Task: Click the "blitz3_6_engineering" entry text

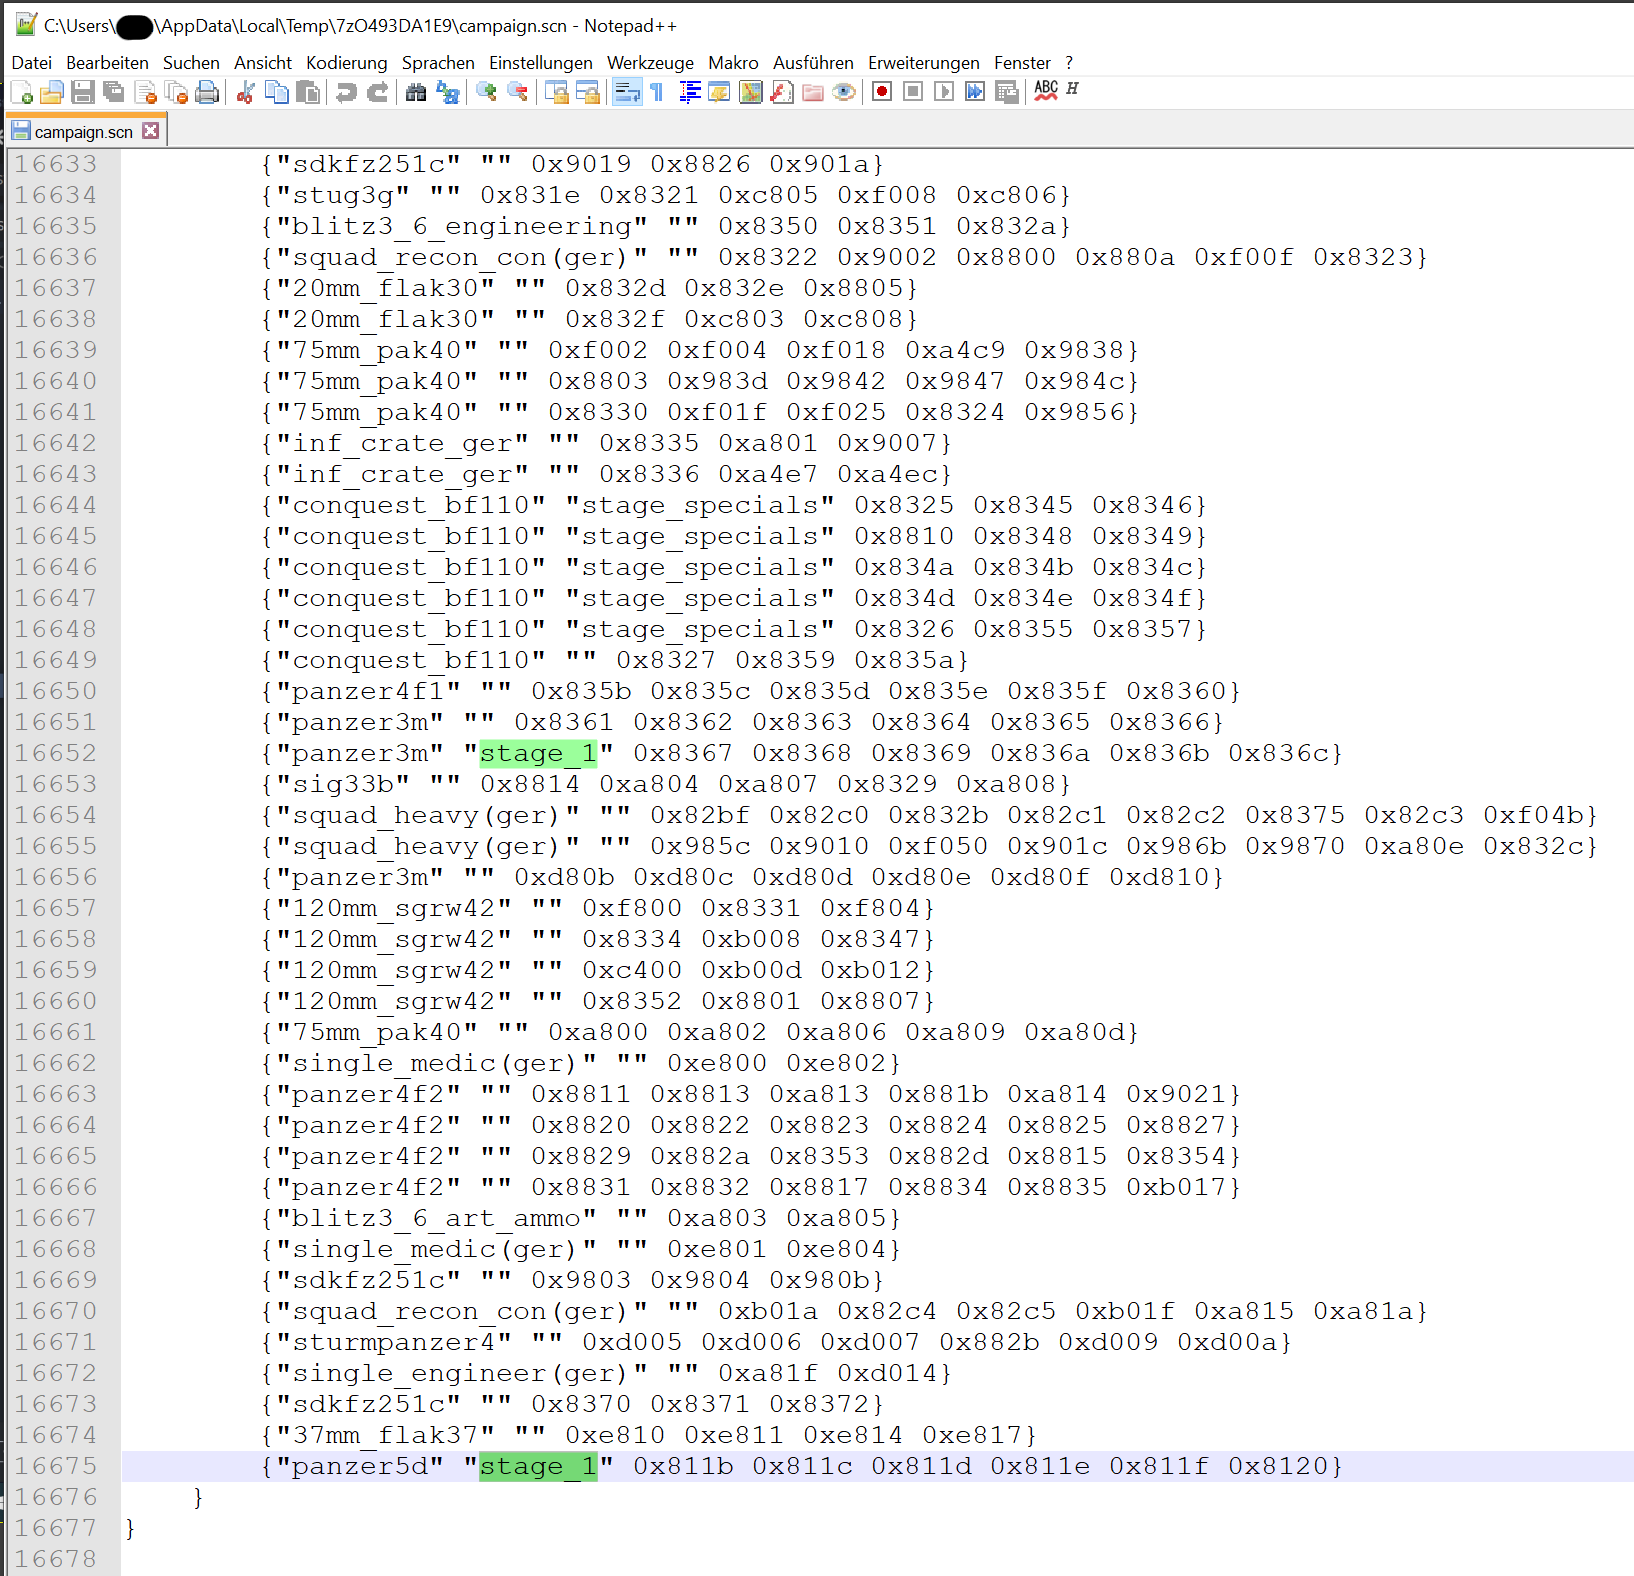Action: coord(462,226)
